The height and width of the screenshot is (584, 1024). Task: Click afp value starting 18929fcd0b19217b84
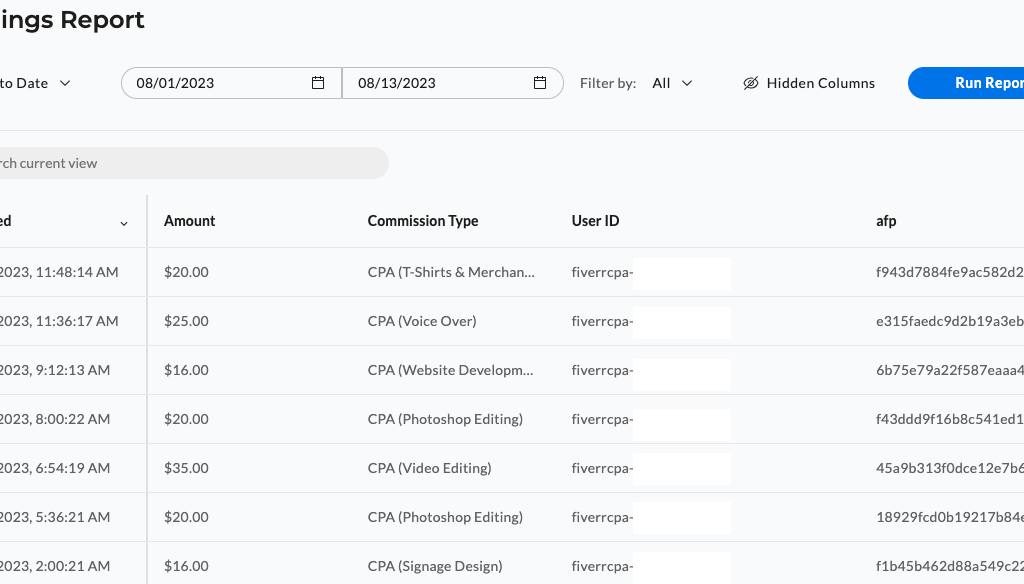950,517
